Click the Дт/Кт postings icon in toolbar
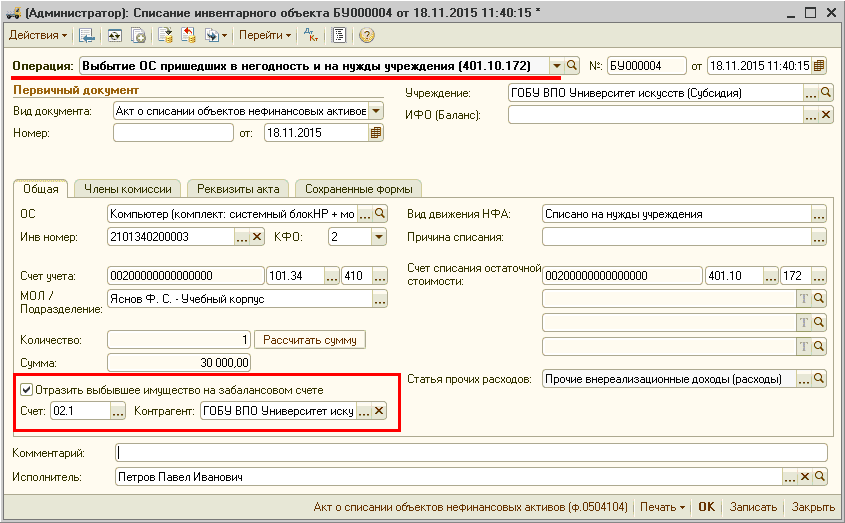 pyautogui.click(x=311, y=35)
